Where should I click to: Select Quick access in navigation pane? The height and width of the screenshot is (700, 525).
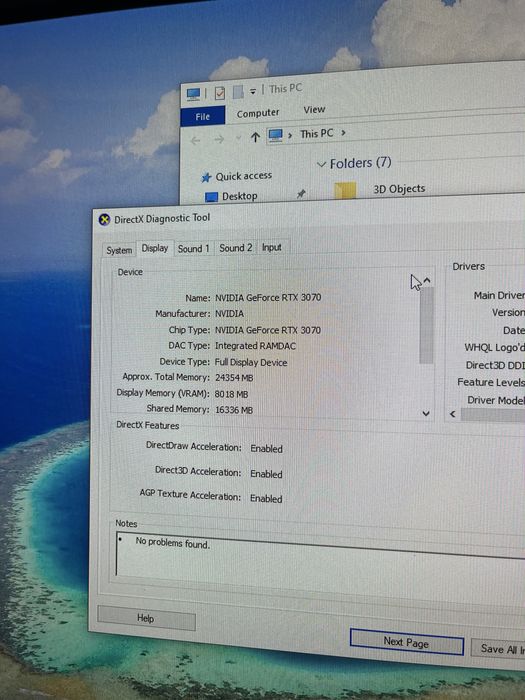tap(243, 176)
